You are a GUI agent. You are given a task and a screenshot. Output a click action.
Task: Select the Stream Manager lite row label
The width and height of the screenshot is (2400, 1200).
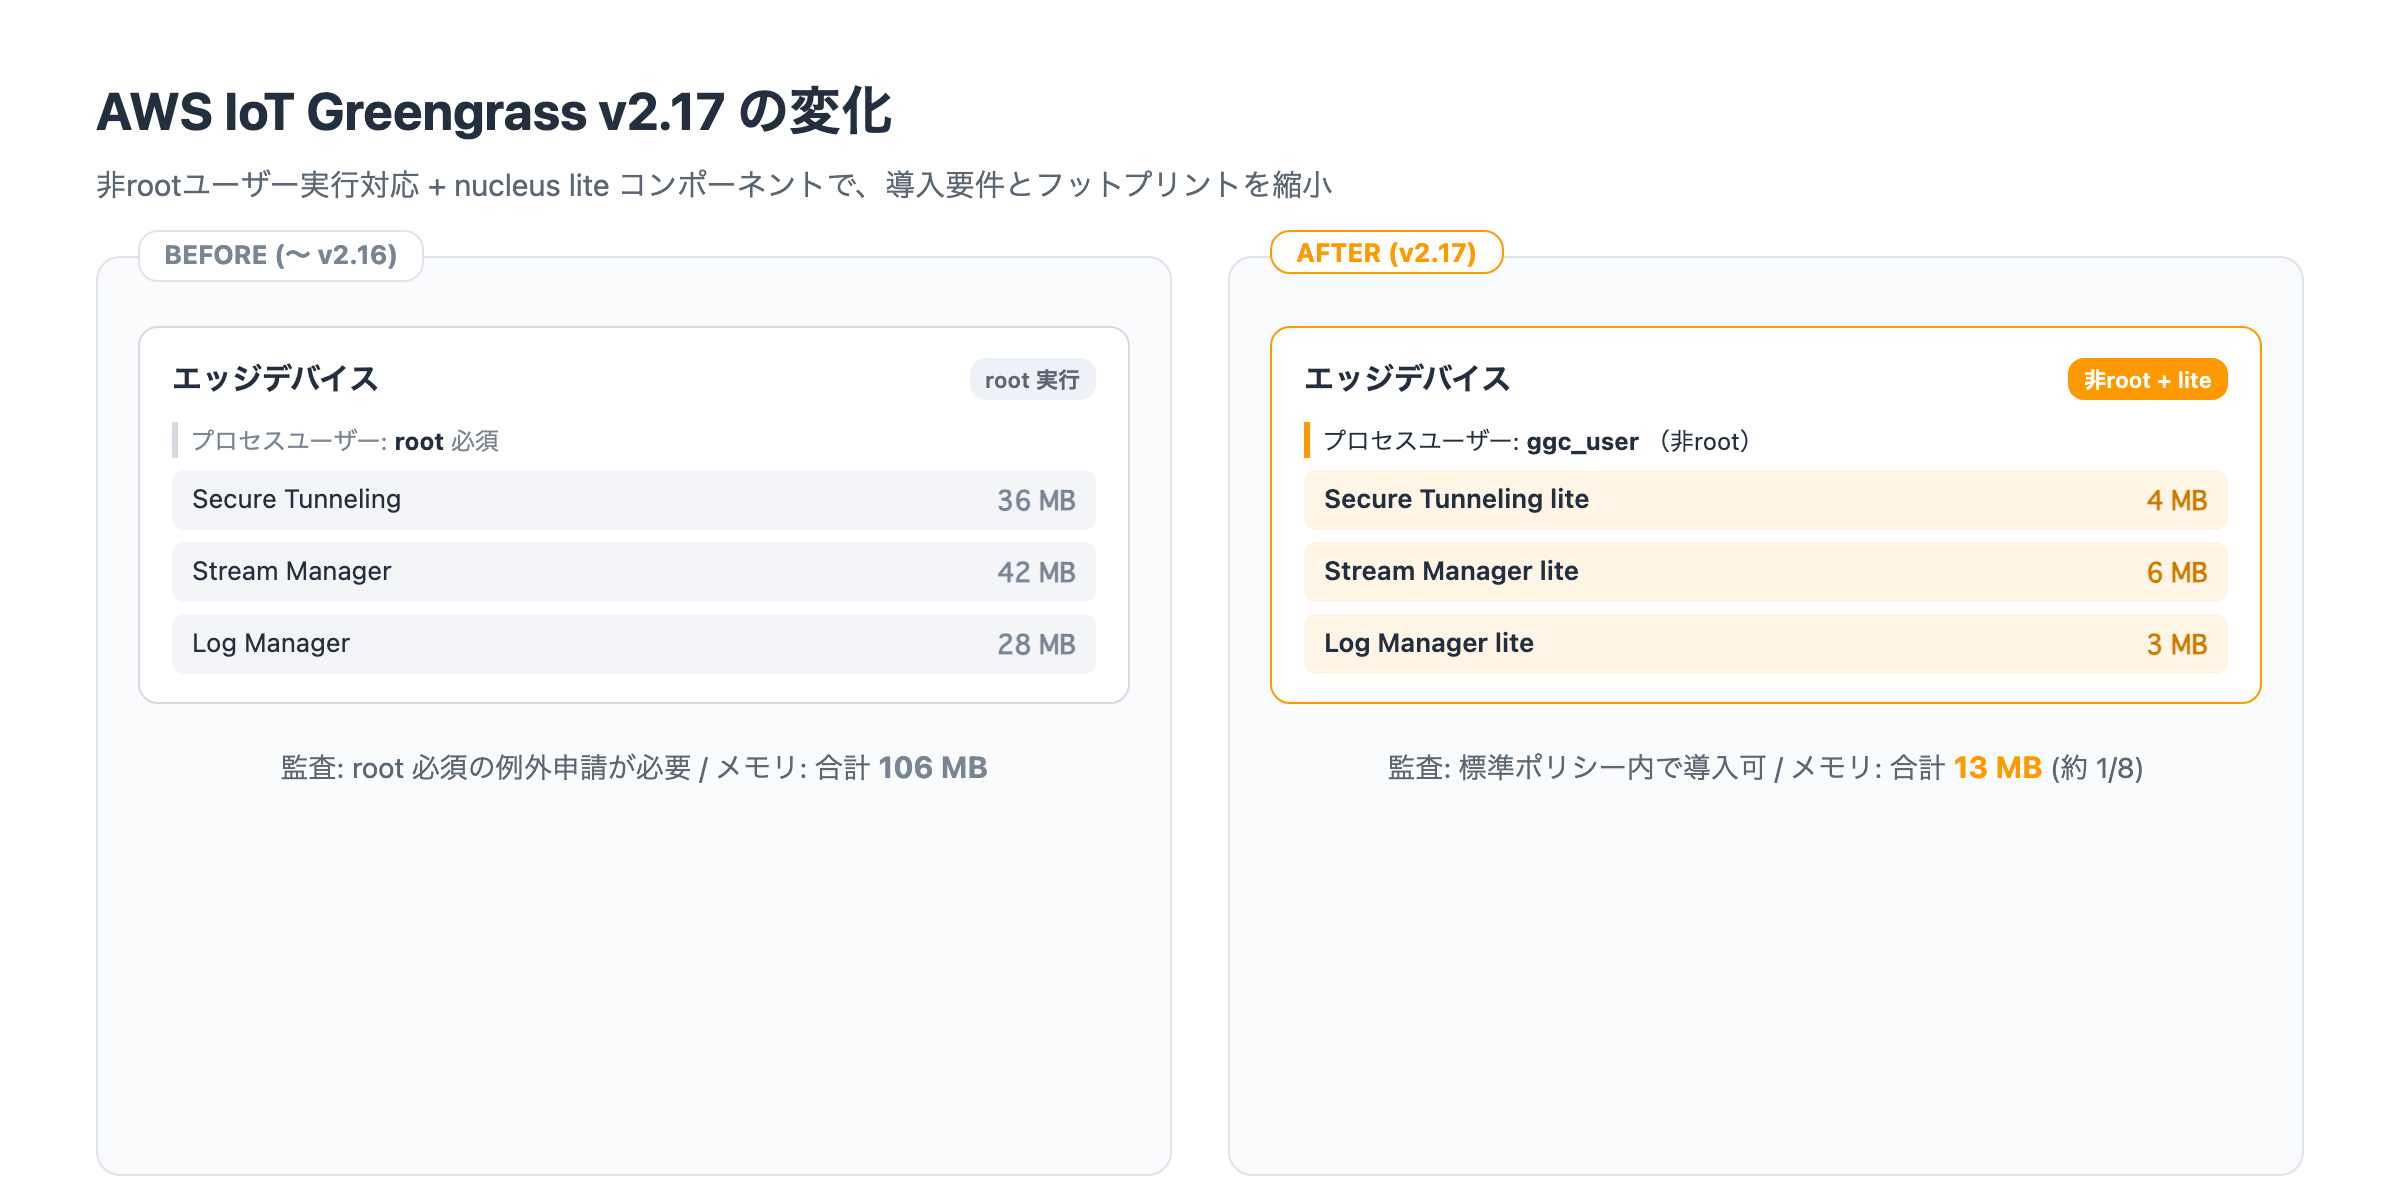1451,571
